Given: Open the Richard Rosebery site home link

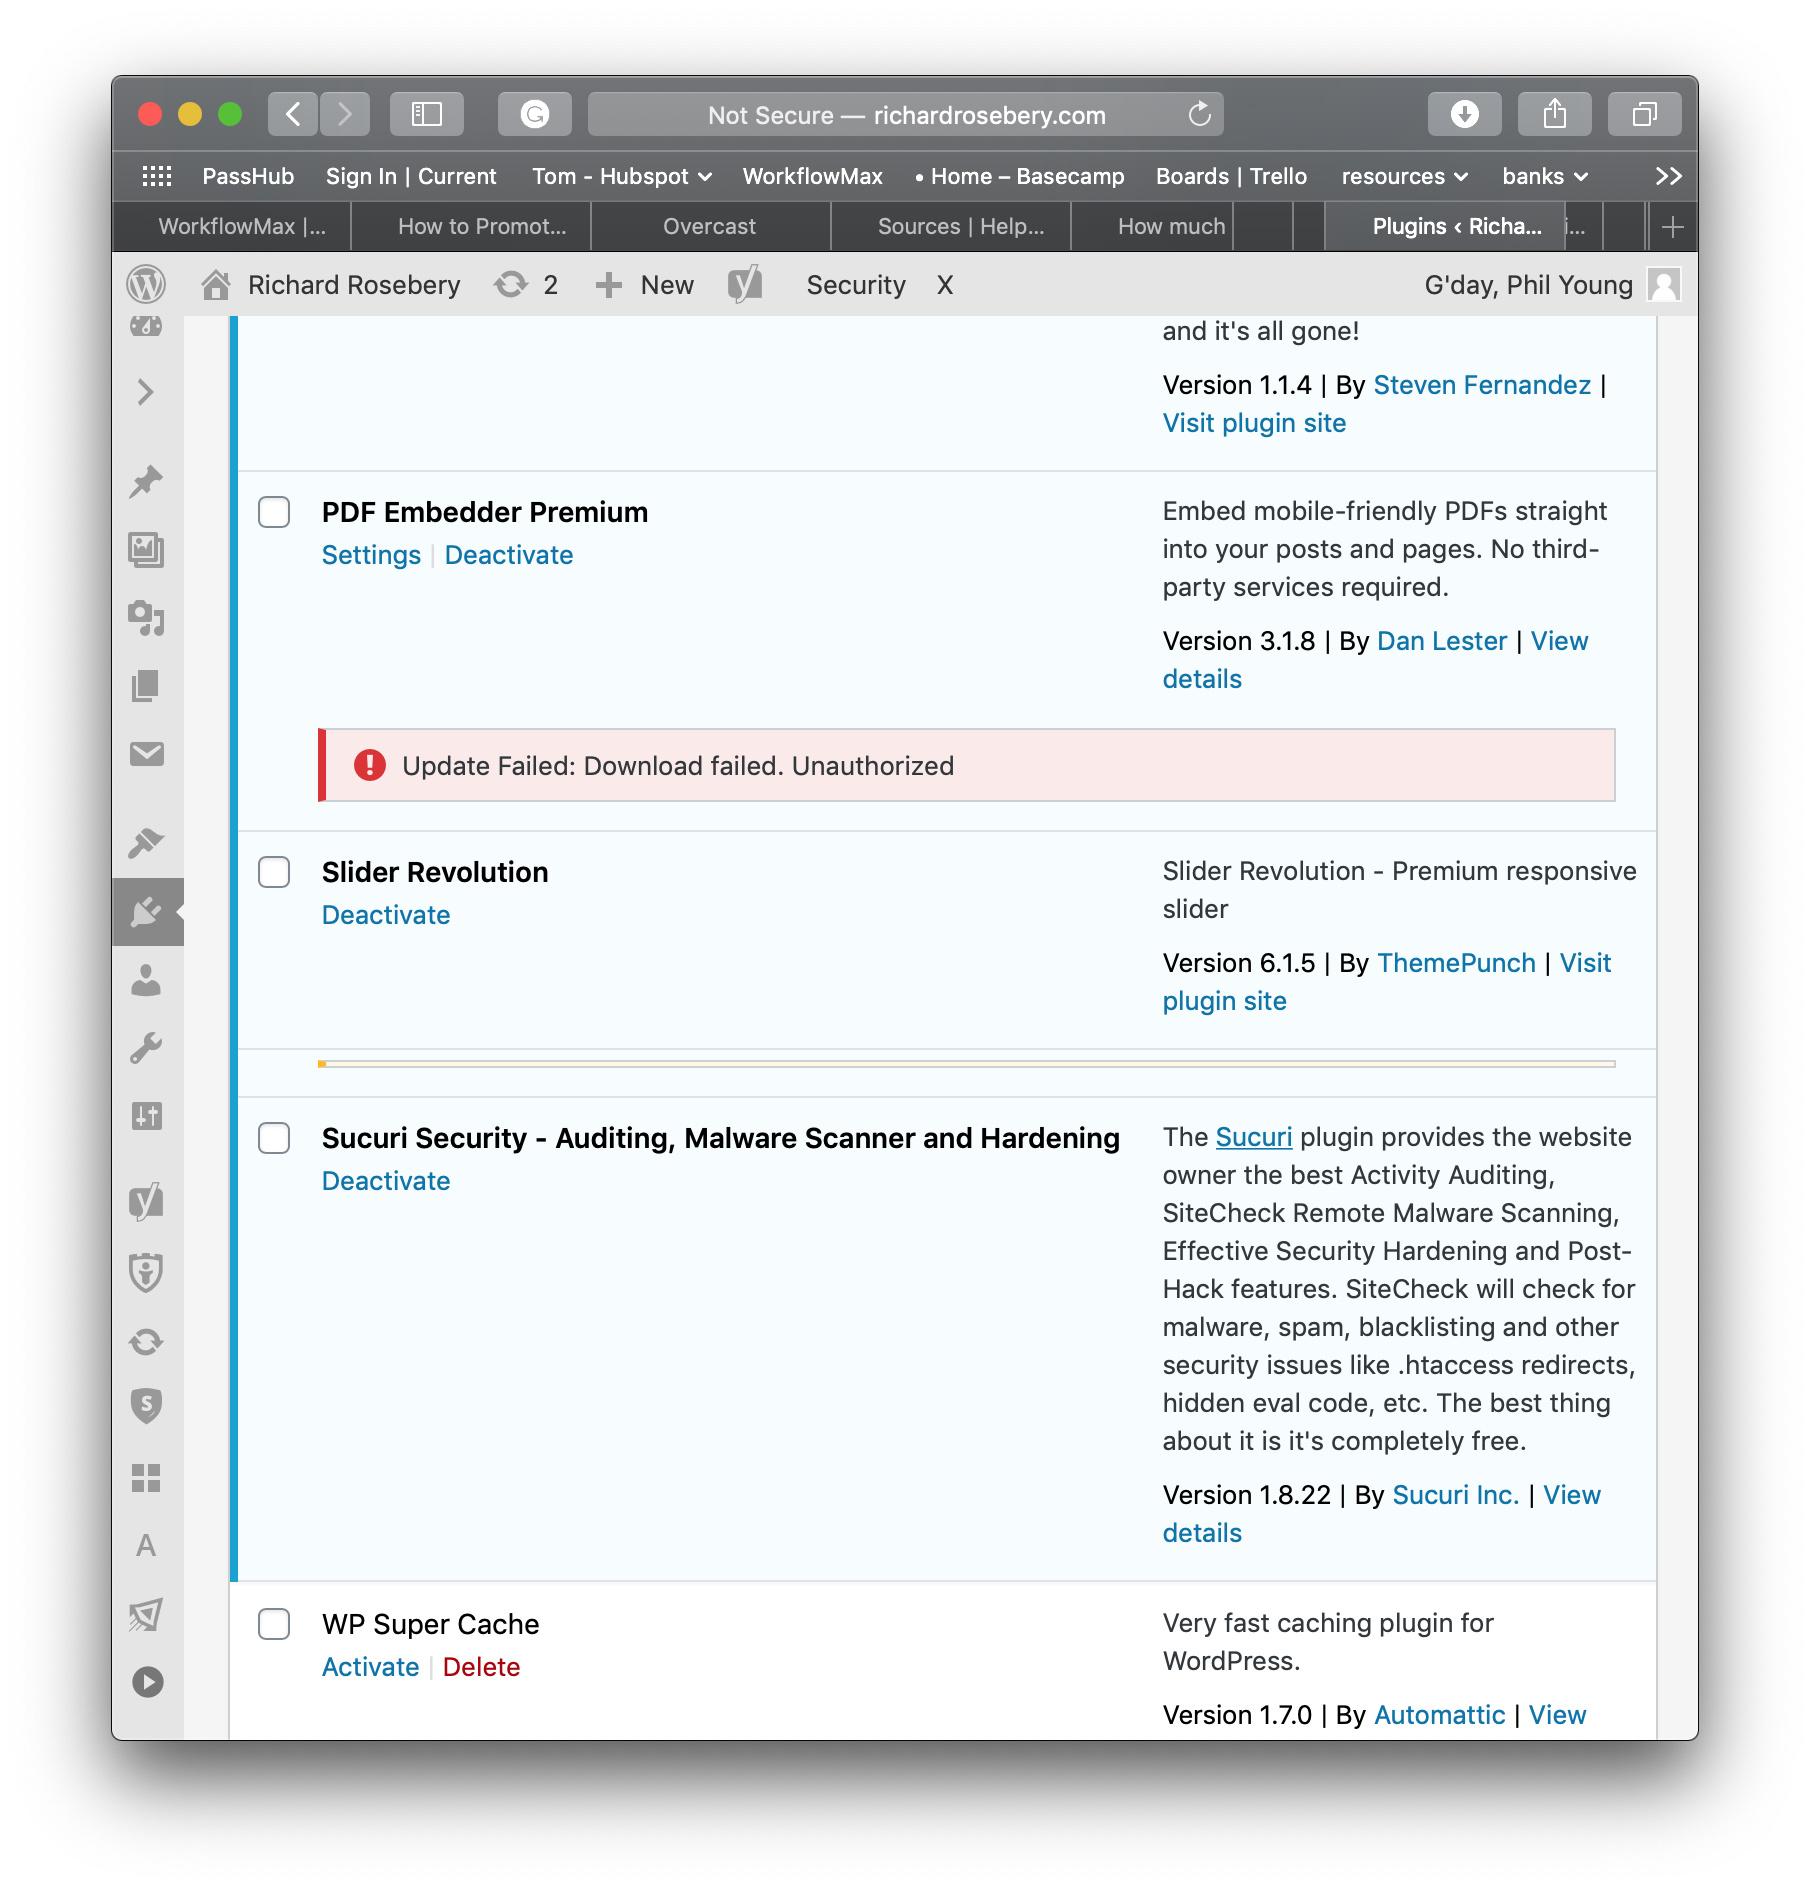Looking at the screenshot, I should point(330,285).
